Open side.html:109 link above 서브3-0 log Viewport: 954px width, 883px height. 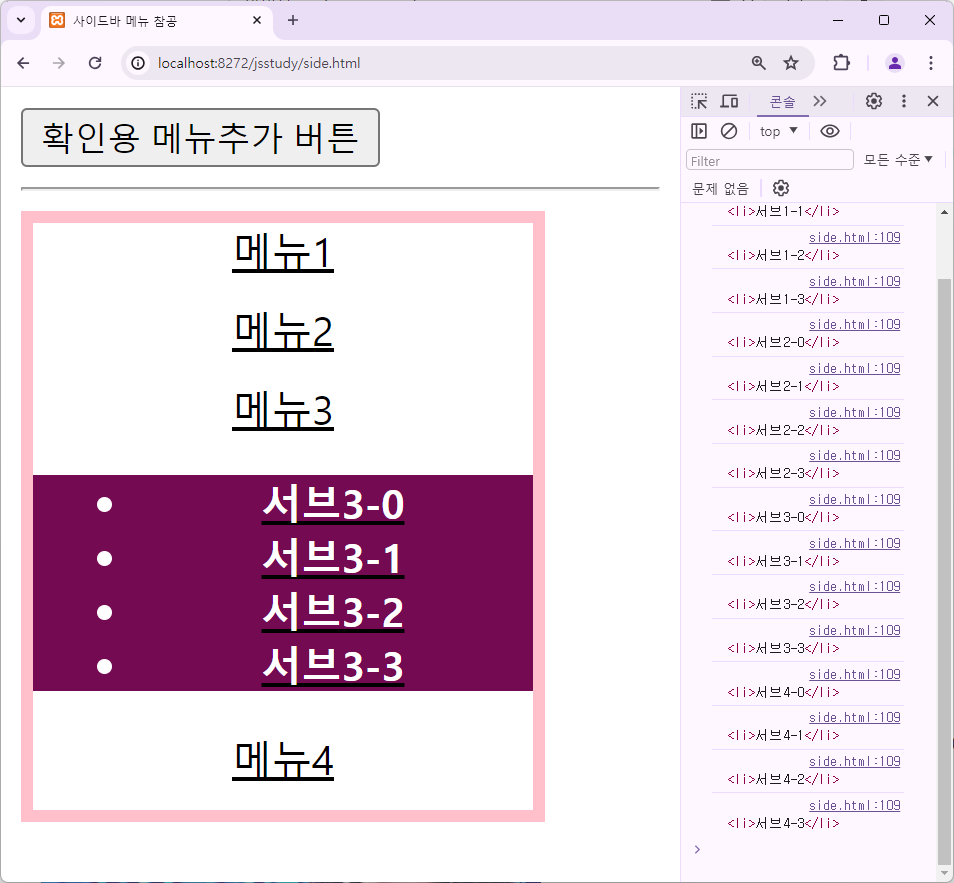[x=854, y=499]
